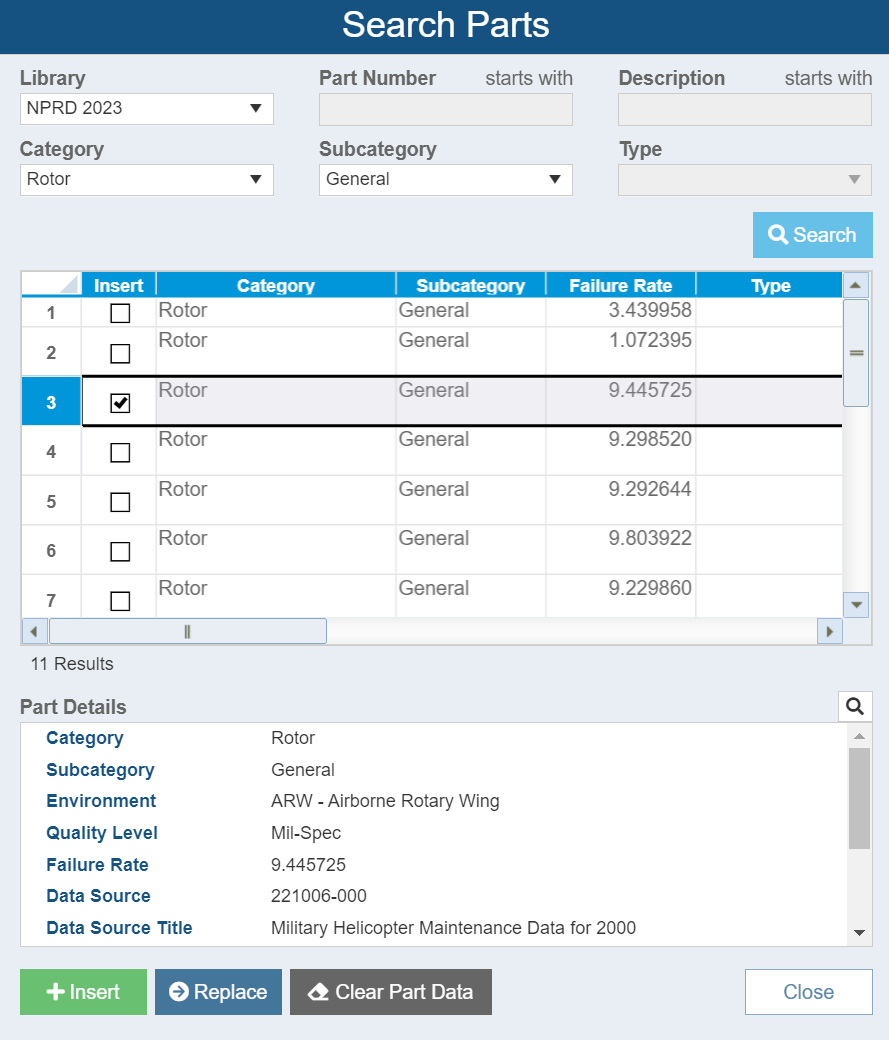The image size is (889, 1040).
Task: Sort by the Failure Rate column header
Action: pyautogui.click(x=620, y=286)
